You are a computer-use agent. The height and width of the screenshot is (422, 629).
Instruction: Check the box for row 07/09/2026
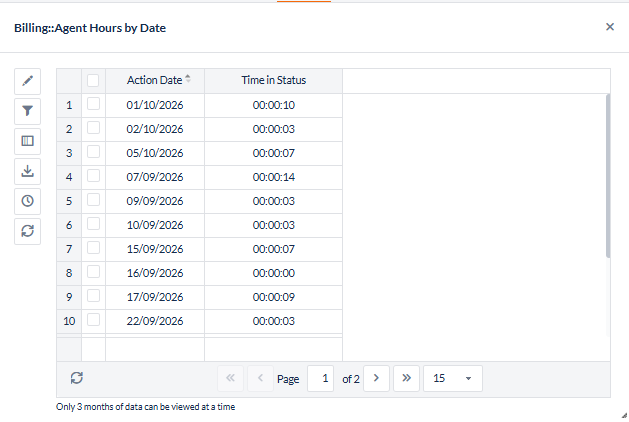click(x=93, y=176)
